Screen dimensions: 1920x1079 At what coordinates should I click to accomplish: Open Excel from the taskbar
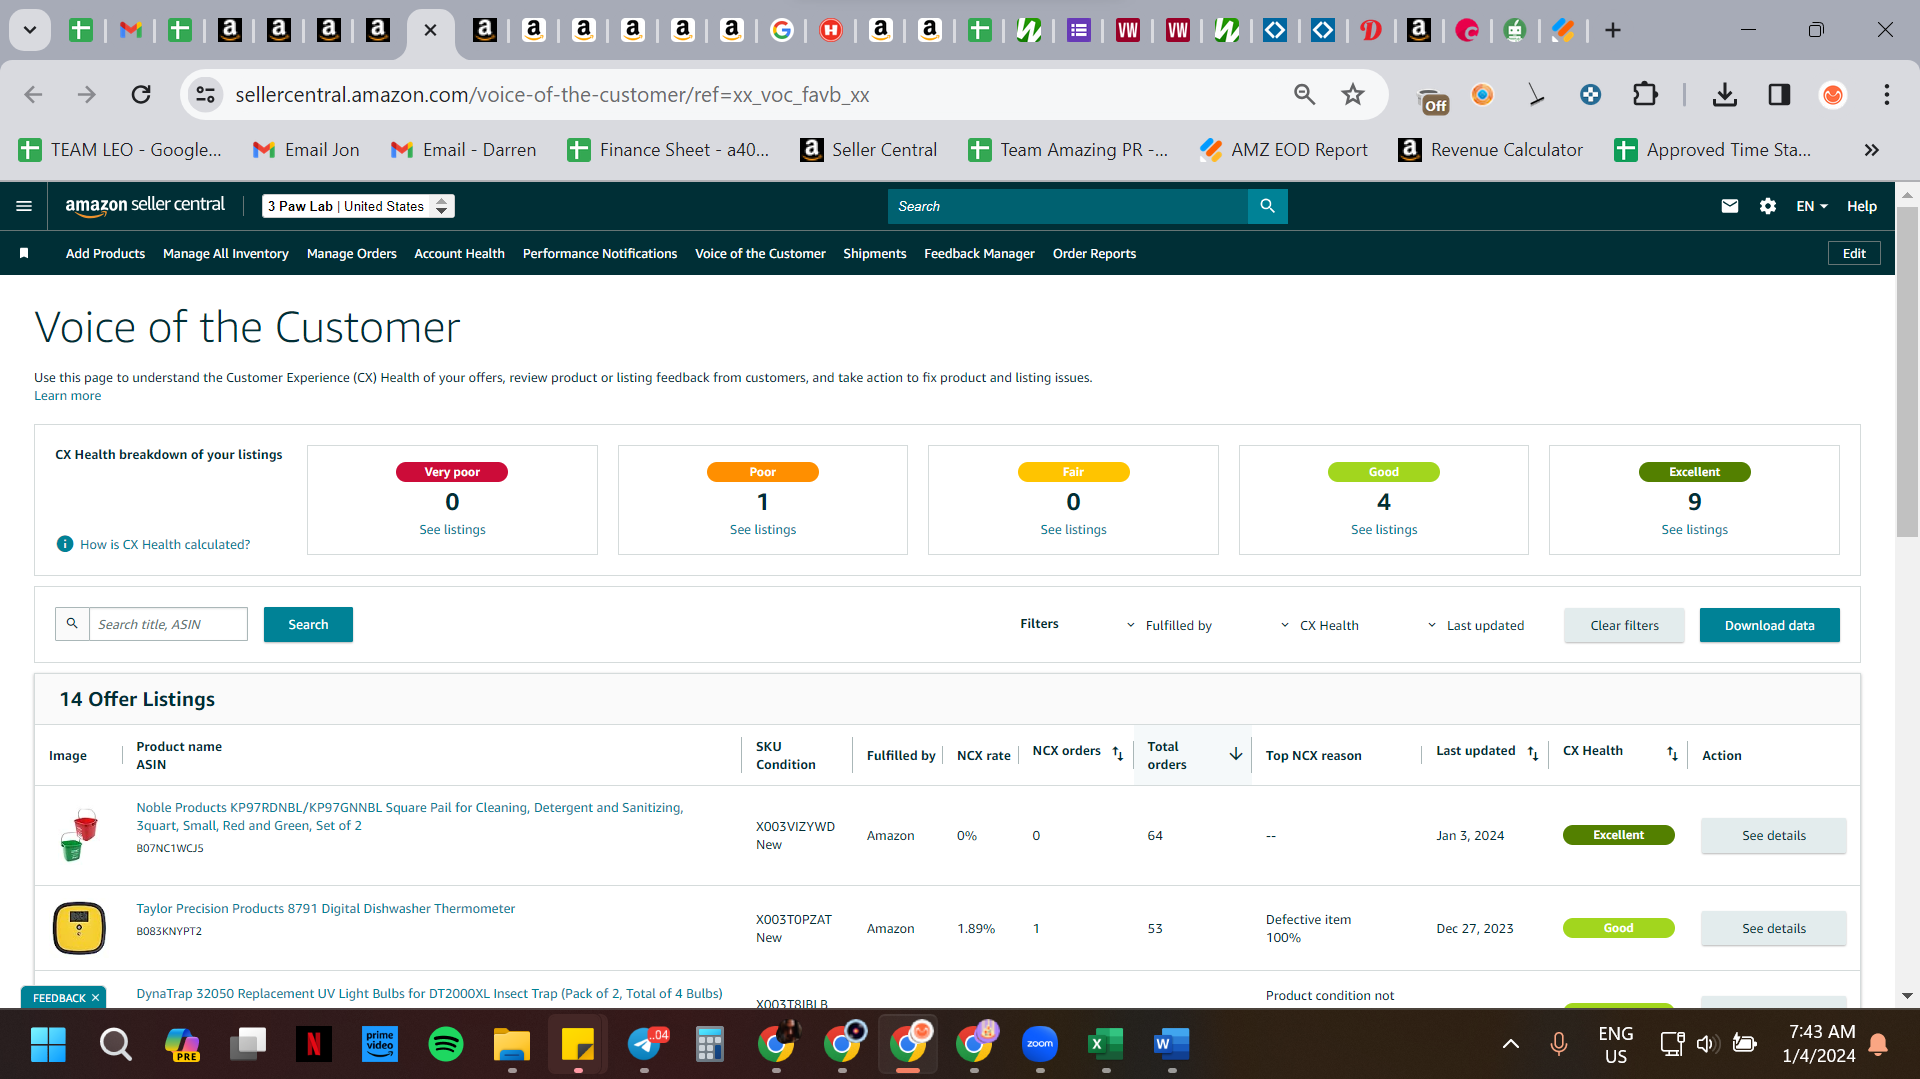tap(1106, 1044)
